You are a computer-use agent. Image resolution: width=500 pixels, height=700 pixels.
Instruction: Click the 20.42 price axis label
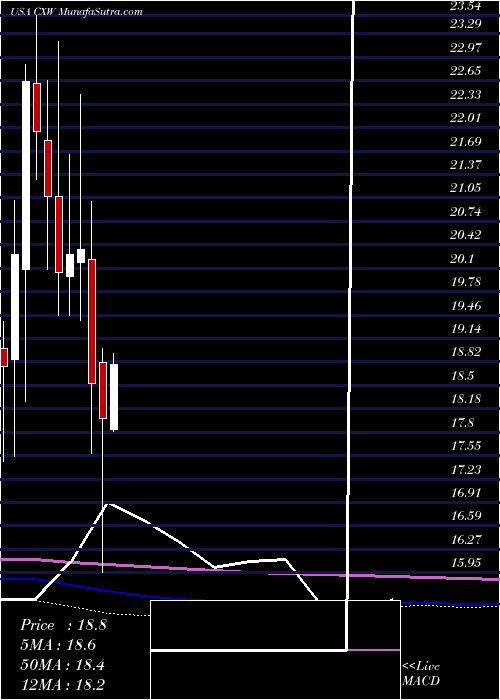coord(465,235)
